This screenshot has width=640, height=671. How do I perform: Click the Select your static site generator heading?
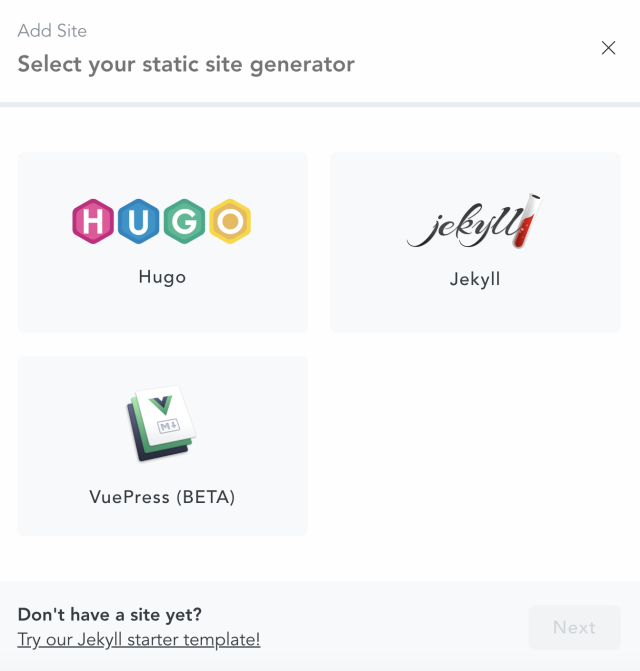(186, 65)
